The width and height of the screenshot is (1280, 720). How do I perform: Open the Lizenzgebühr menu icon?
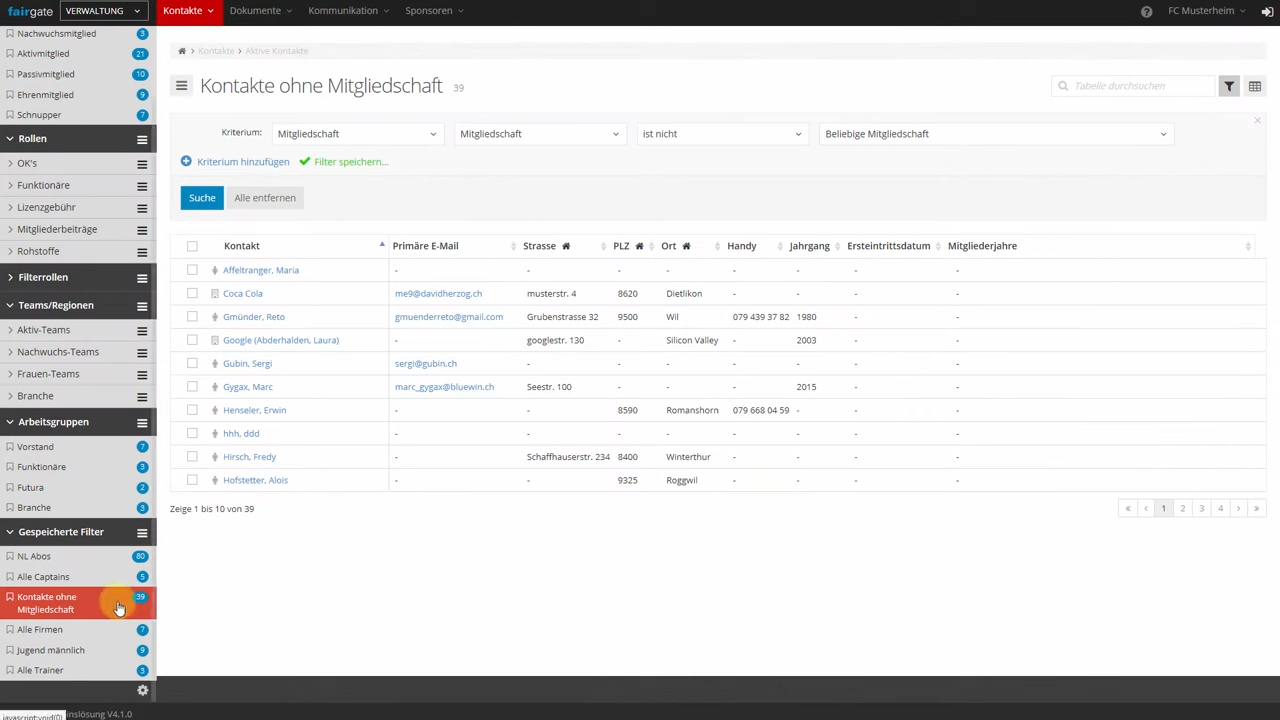click(142, 208)
